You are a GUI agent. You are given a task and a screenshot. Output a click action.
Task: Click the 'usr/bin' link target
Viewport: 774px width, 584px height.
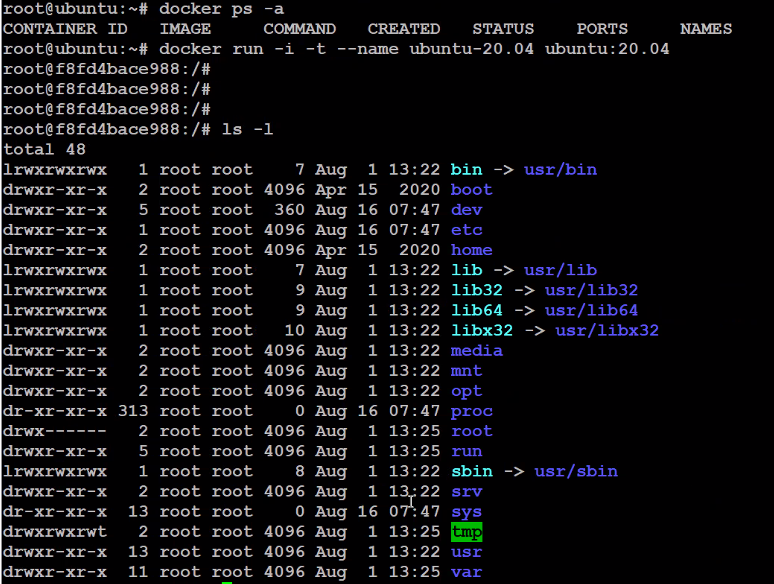click(560, 170)
